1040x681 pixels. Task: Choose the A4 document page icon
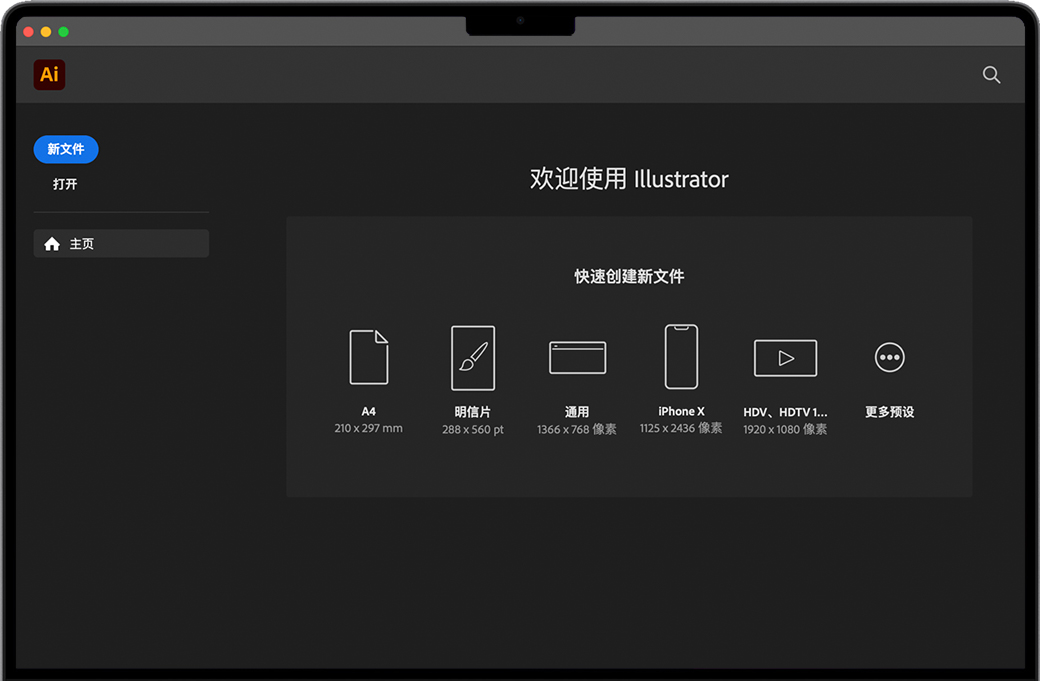coord(368,357)
